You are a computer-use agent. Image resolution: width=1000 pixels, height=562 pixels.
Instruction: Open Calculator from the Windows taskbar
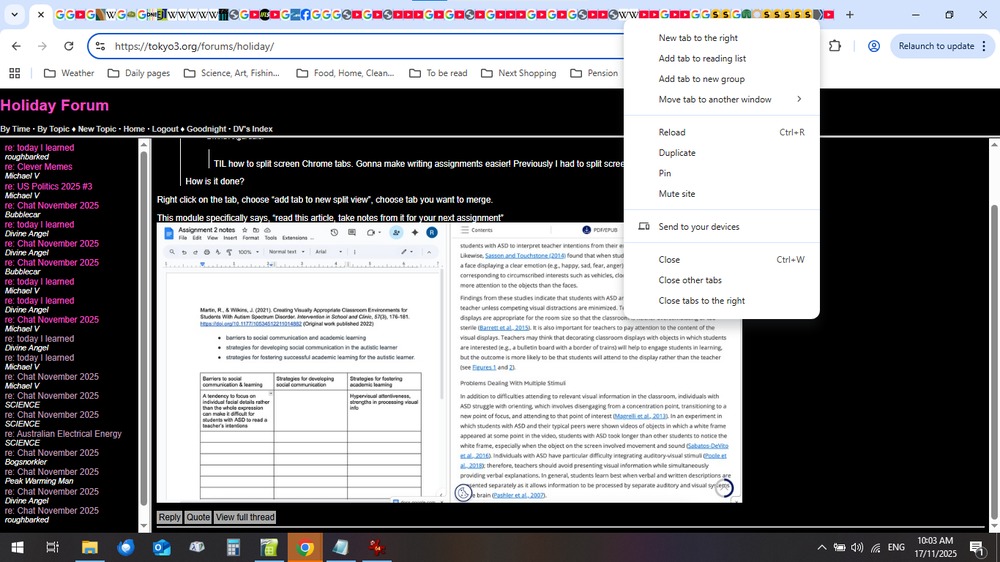pyautogui.click(x=233, y=547)
